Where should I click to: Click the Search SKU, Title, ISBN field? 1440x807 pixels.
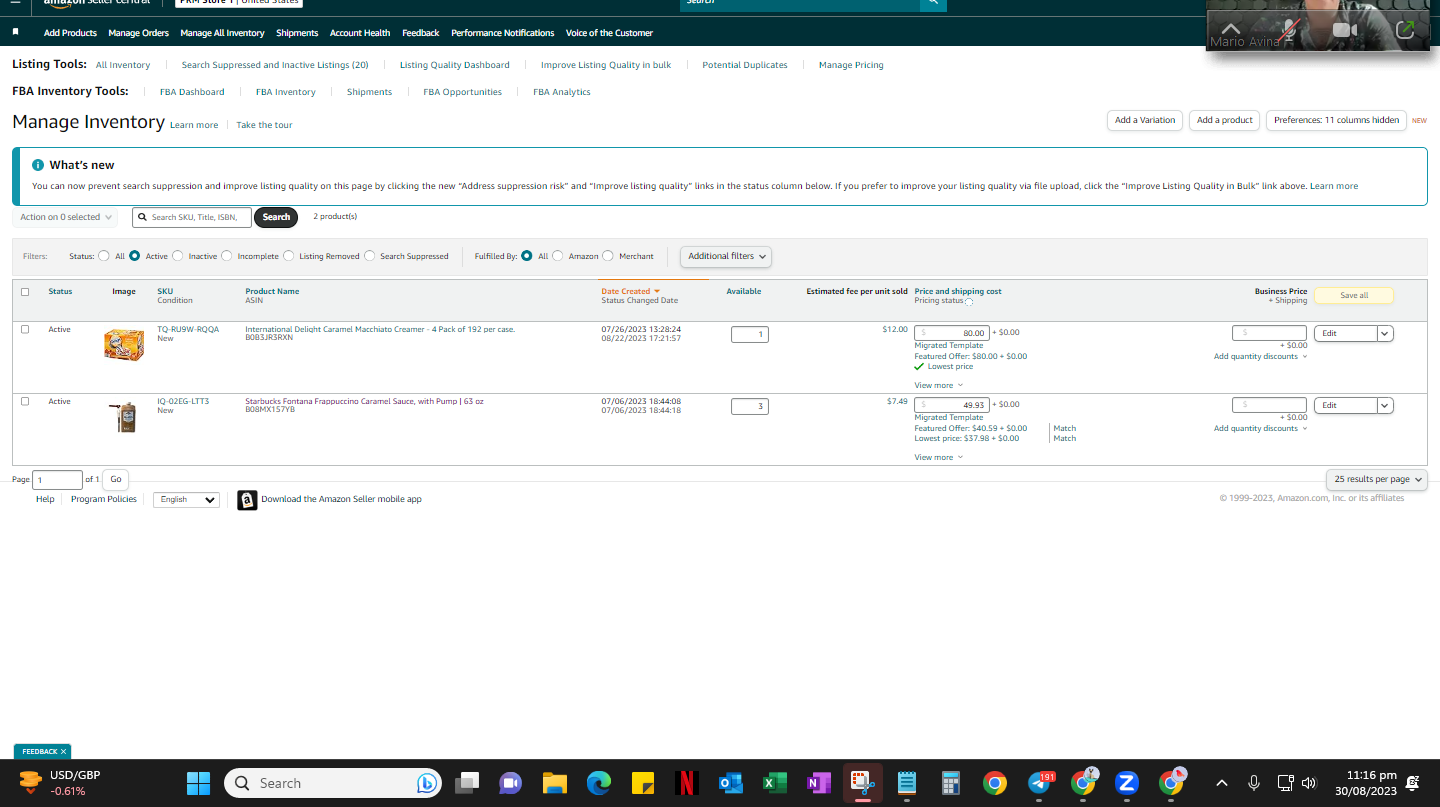192,217
